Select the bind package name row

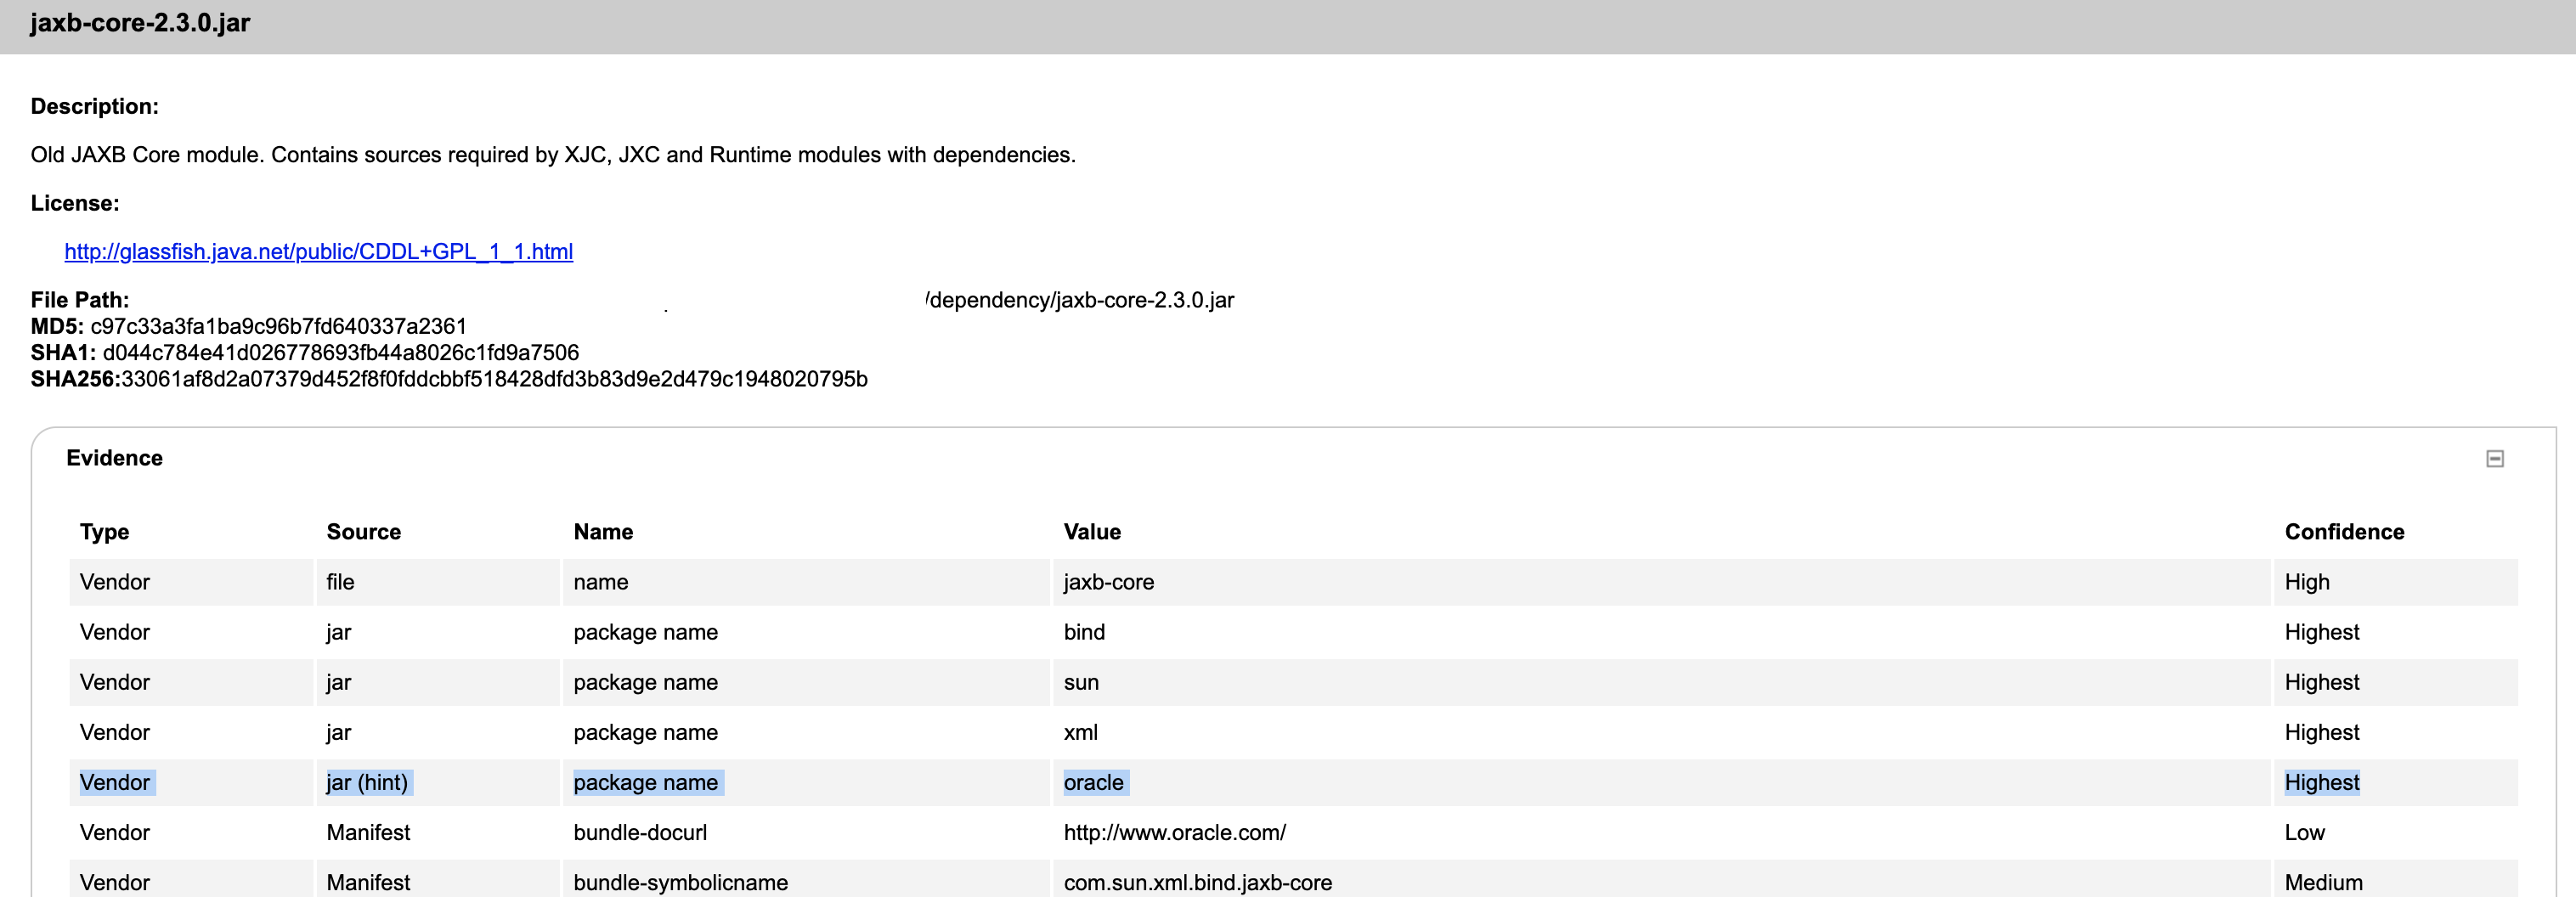pos(1085,632)
